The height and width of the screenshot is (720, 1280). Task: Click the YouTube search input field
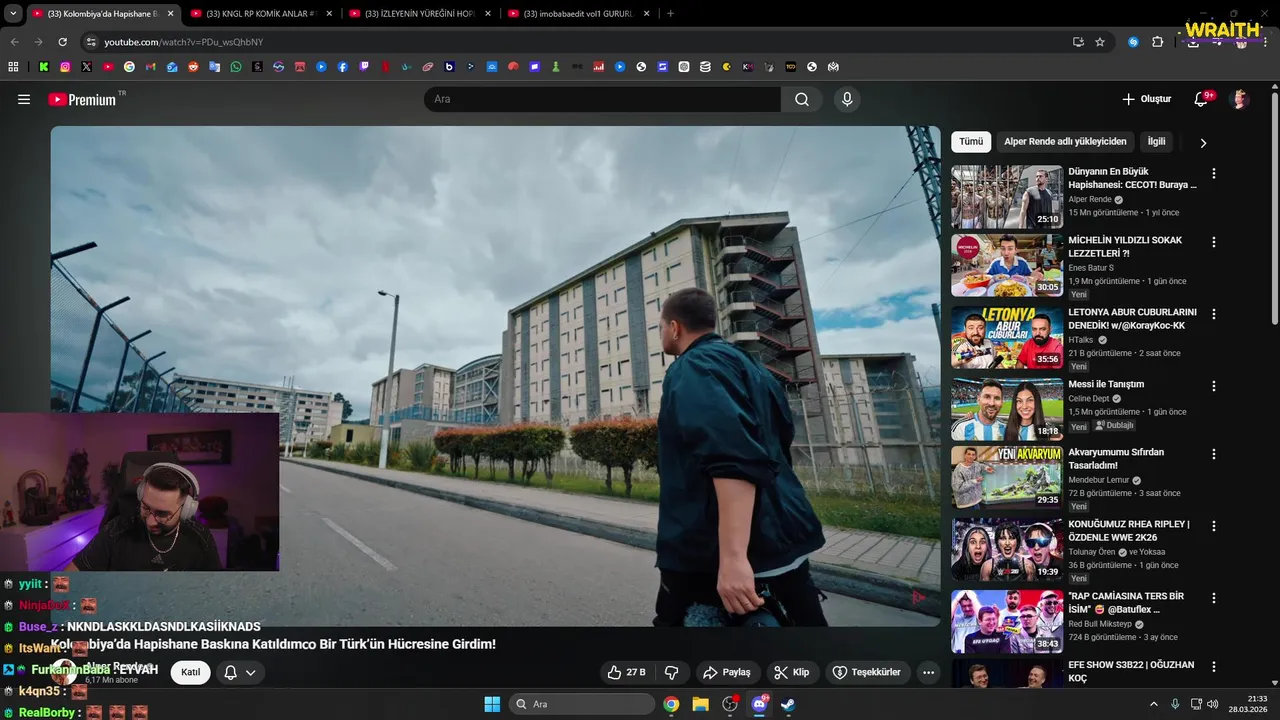coord(602,99)
